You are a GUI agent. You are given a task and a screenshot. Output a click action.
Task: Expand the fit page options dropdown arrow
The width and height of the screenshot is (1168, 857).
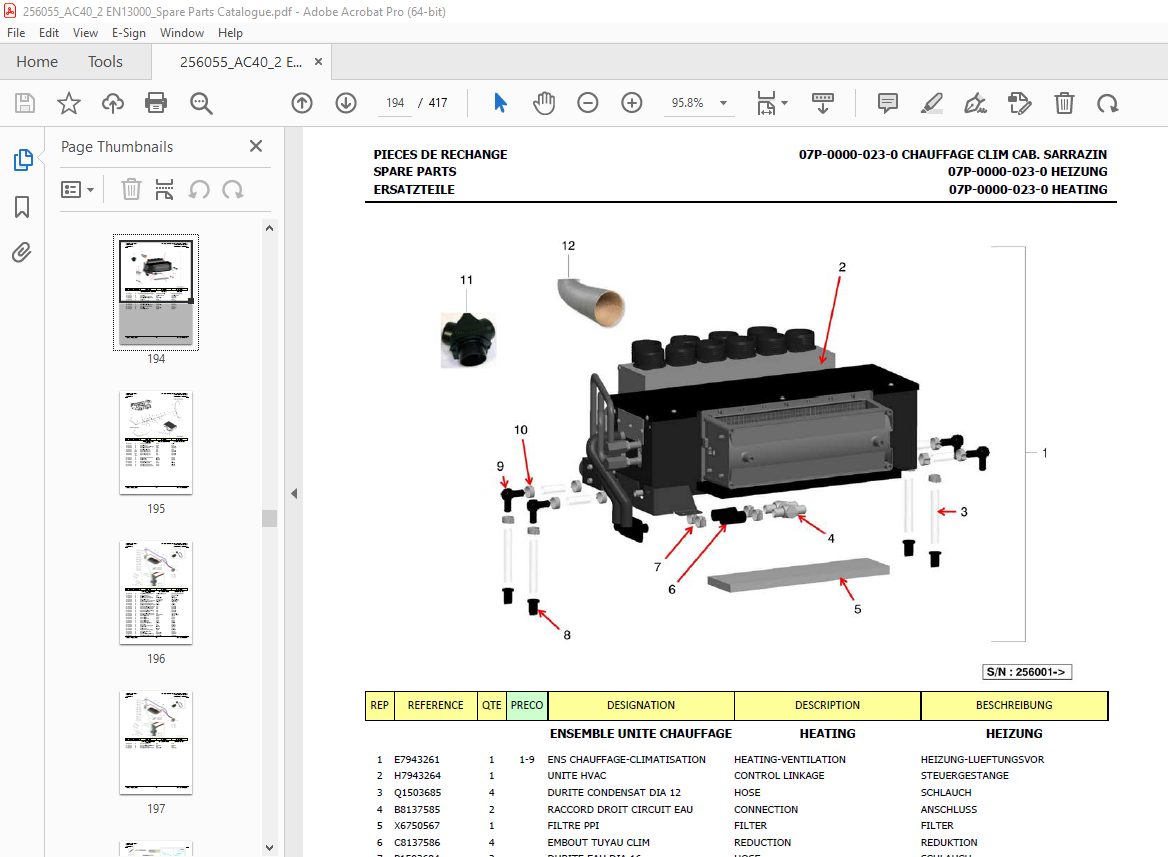pyautogui.click(x=784, y=103)
